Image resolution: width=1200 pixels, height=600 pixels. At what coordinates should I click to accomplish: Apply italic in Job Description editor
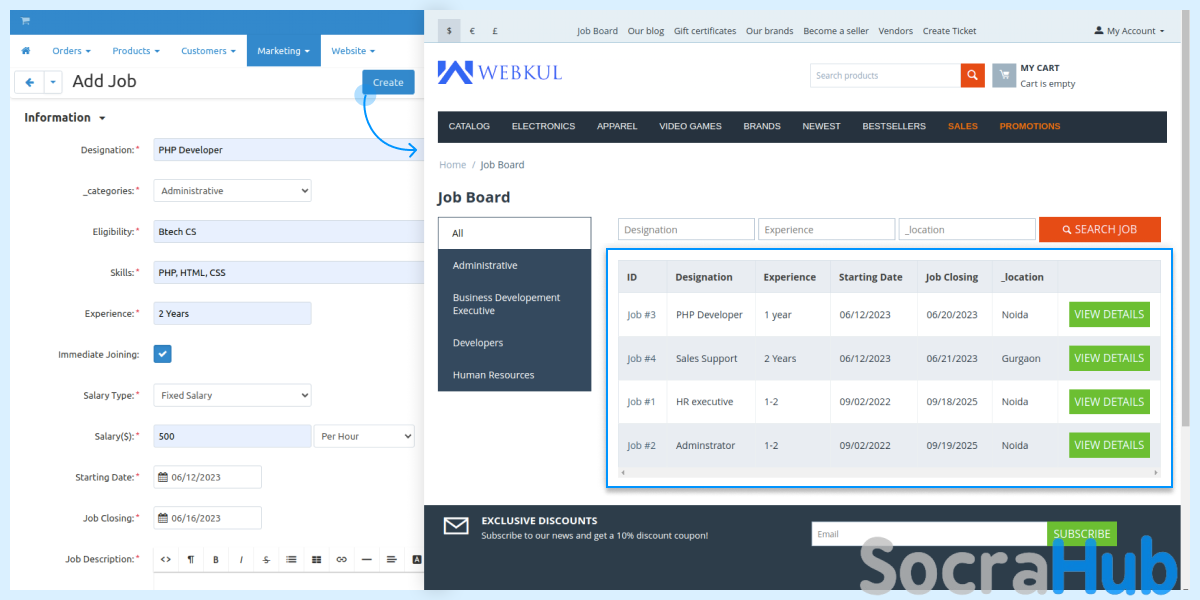tap(241, 559)
